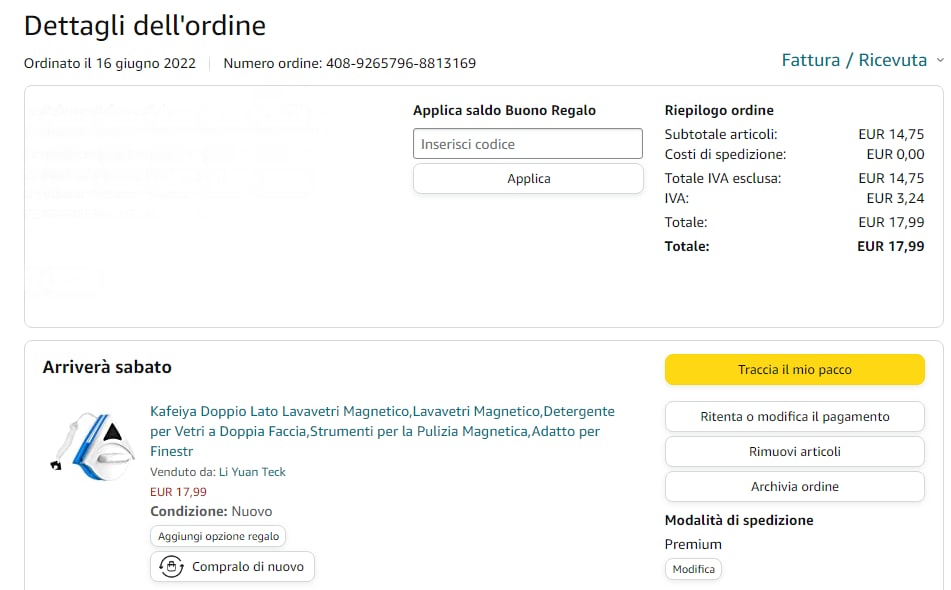Click the circular arrows icon in Compralo di nuovo

(x=171, y=566)
